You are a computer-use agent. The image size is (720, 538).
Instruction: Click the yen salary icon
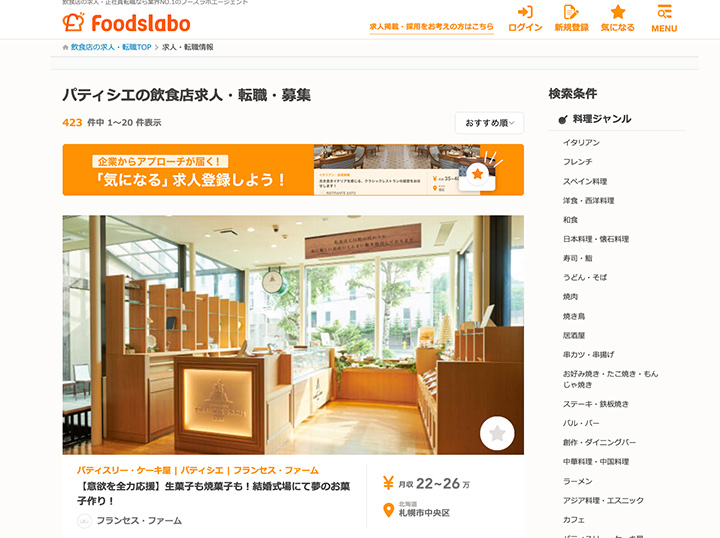pos(388,483)
